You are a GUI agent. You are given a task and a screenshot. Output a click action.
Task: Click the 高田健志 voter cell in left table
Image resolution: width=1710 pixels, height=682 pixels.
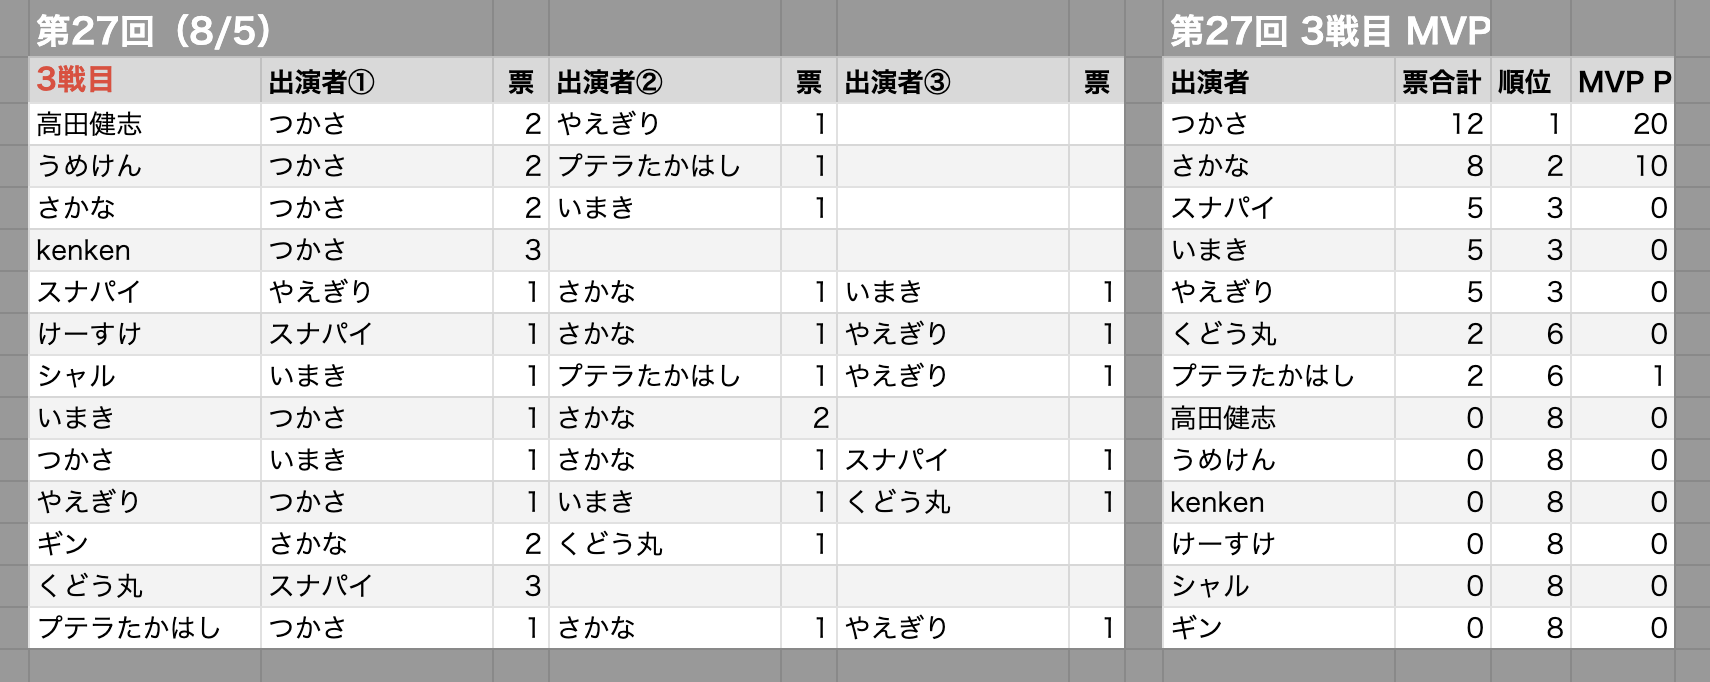(145, 124)
